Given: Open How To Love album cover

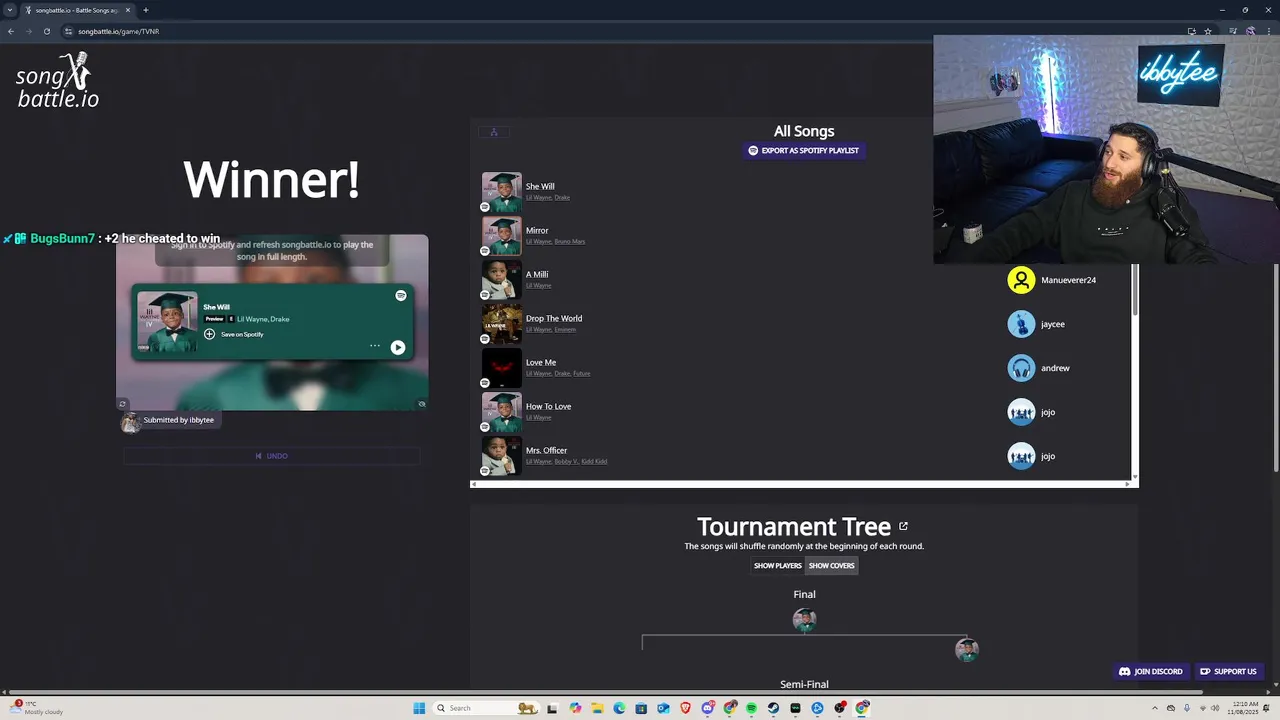Looking at the screenshot, I should pyautogui.click(x=502, y=412).
